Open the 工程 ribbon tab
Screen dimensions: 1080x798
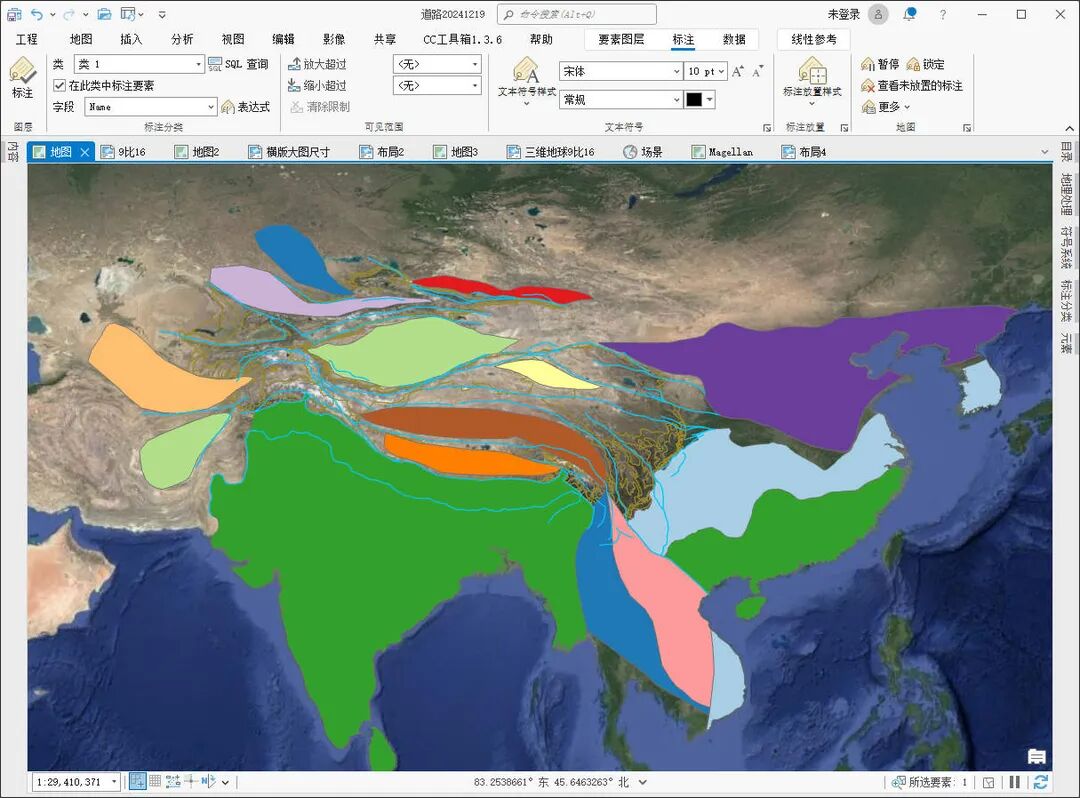click(x=26, y=39)
